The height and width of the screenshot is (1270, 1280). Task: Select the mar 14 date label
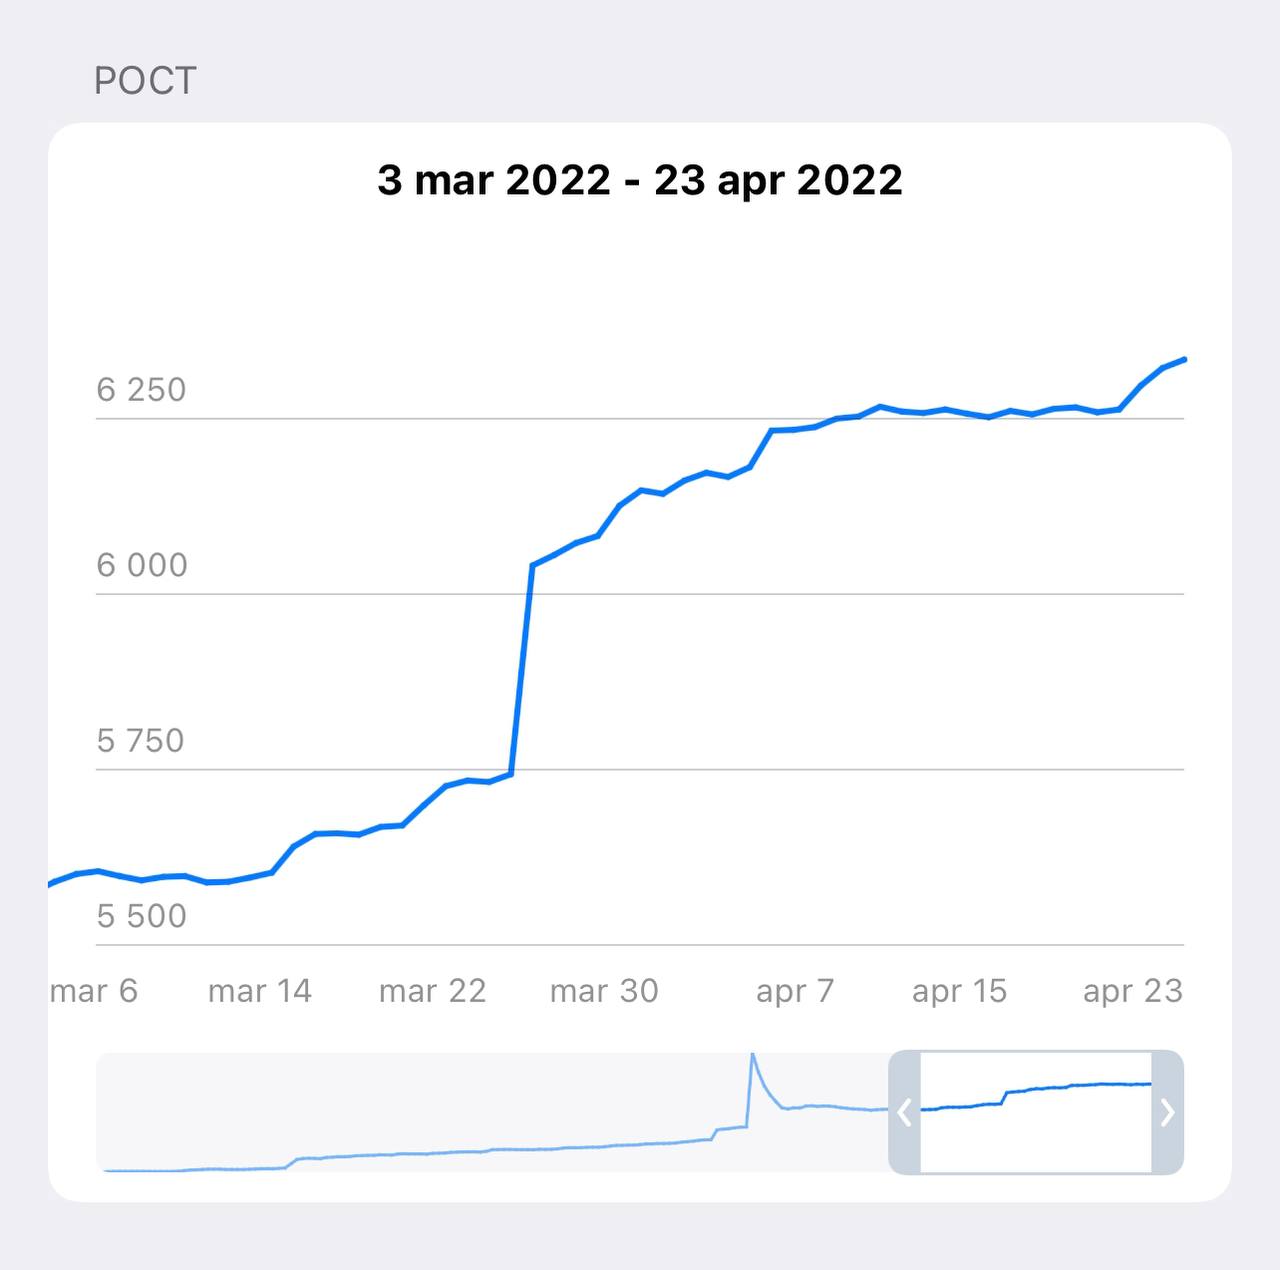(260, 991)
